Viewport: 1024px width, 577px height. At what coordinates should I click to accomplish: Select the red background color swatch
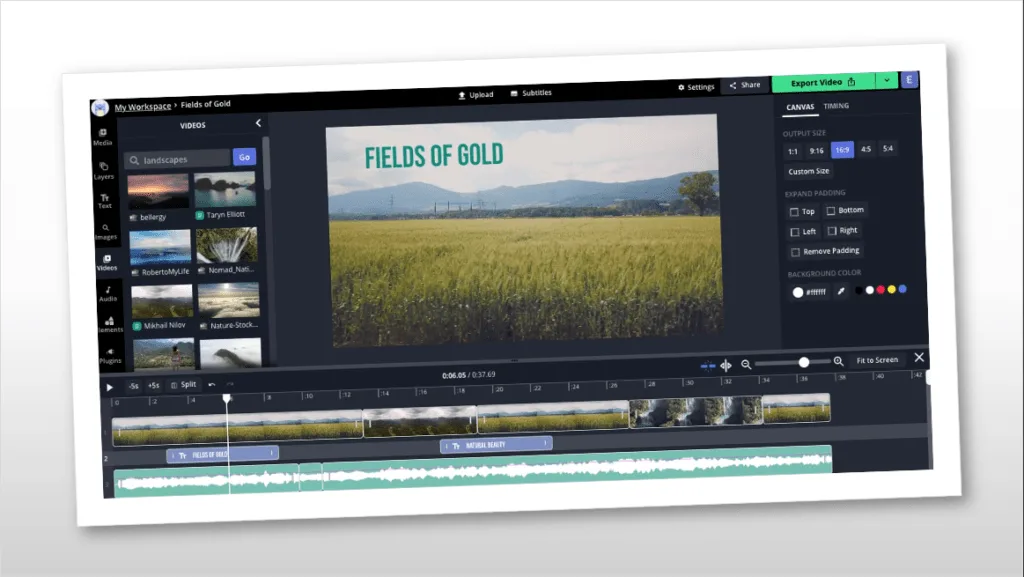point(880,290)
